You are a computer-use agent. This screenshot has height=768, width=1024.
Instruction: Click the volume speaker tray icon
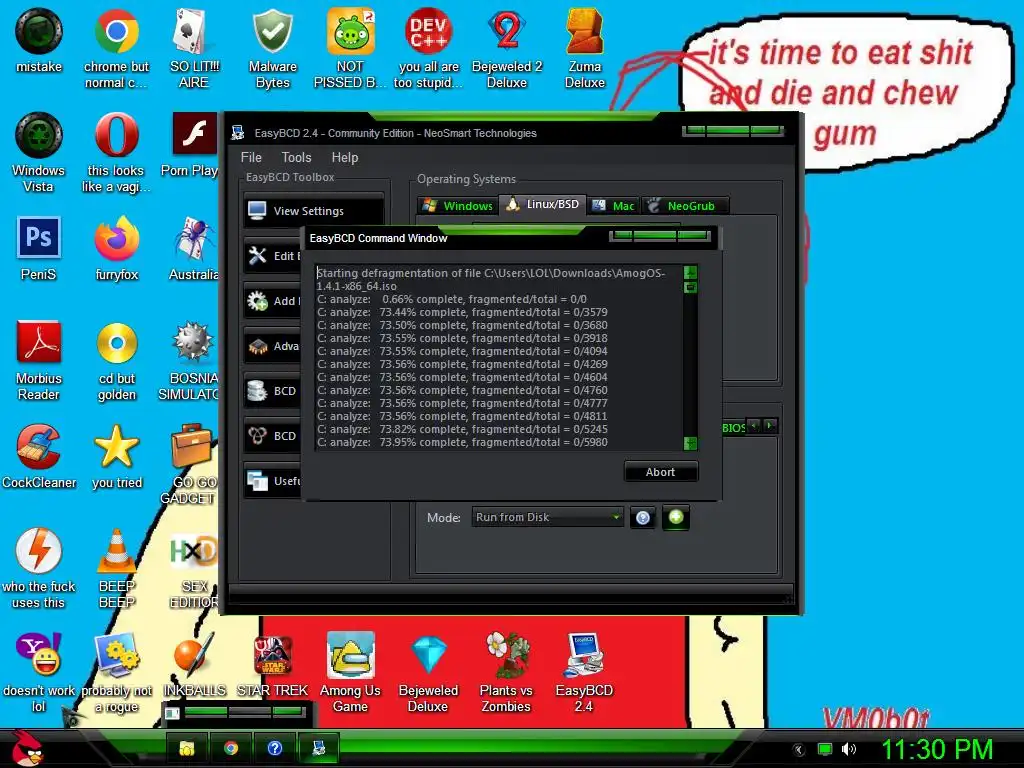point(849,749)
